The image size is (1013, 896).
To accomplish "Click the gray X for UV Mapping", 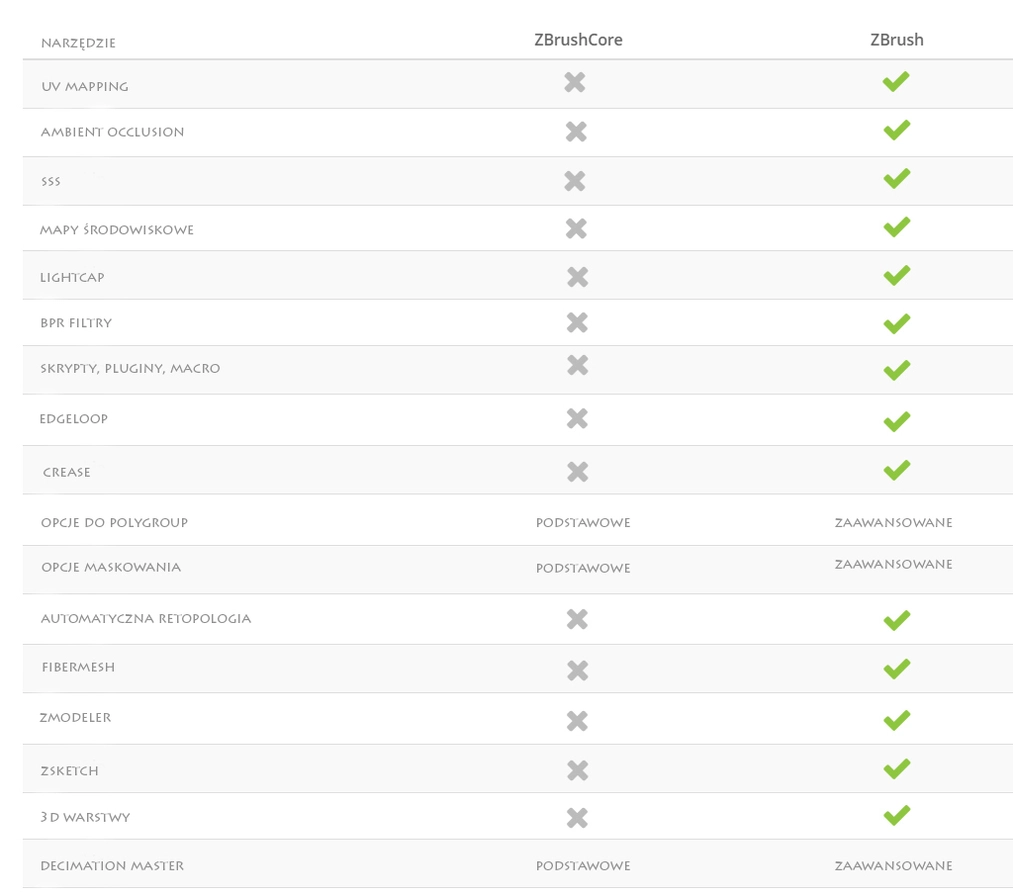I will tap(575, 83).
